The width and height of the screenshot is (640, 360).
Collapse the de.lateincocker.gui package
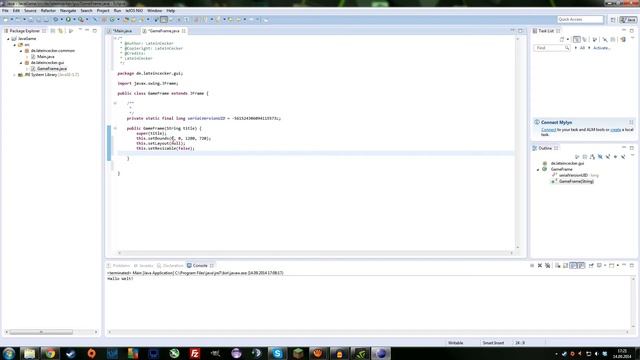point(21,63)
